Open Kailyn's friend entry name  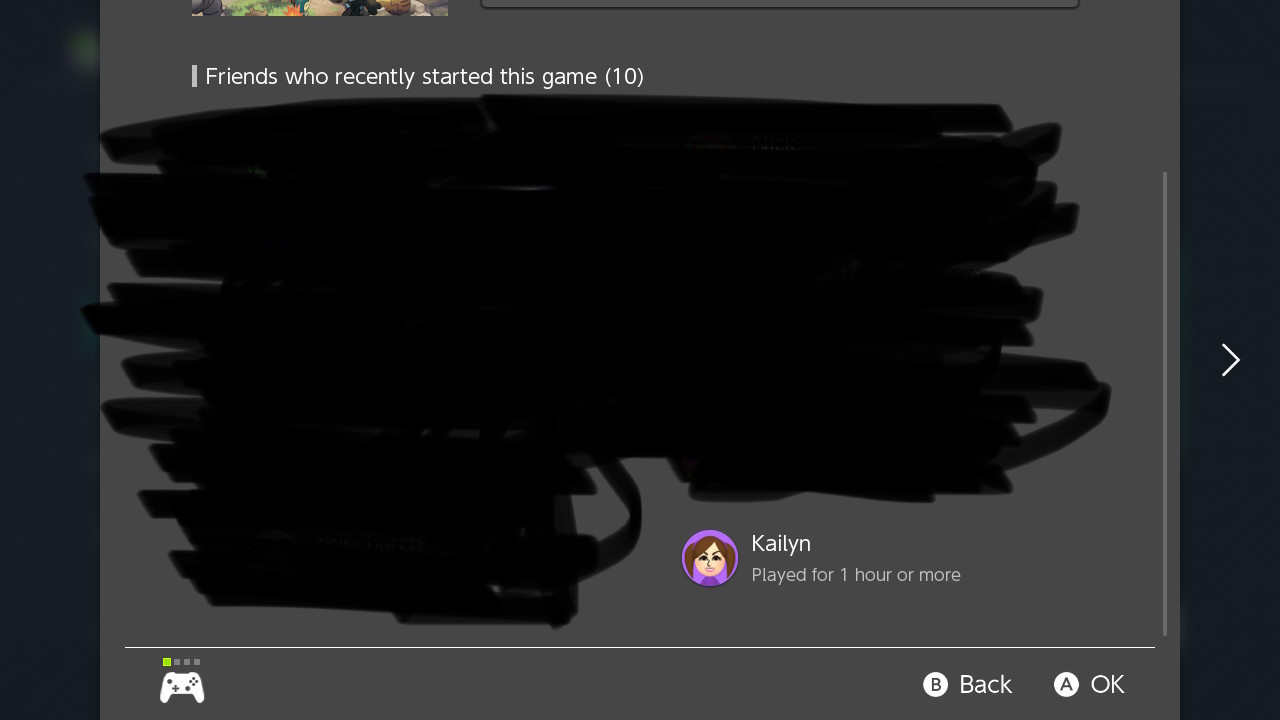click(781, 543)
